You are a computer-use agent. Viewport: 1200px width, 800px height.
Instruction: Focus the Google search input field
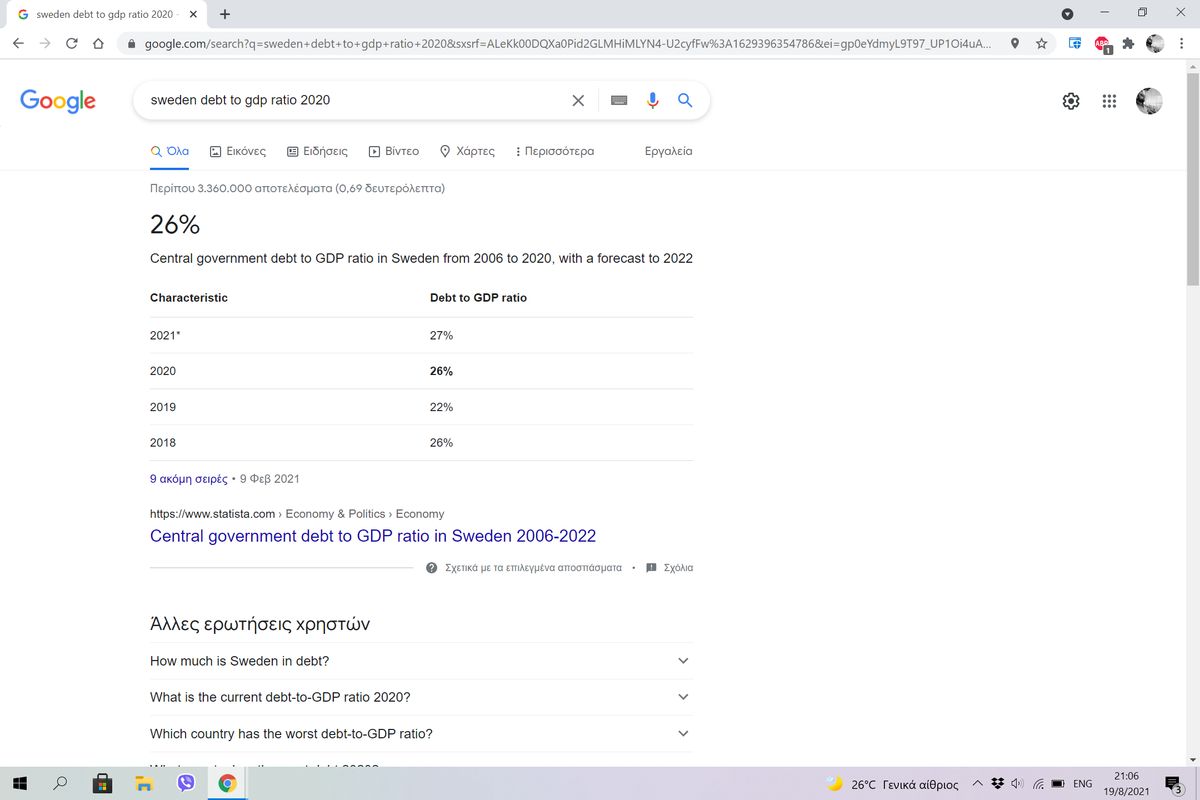click(x=355, y=100)
